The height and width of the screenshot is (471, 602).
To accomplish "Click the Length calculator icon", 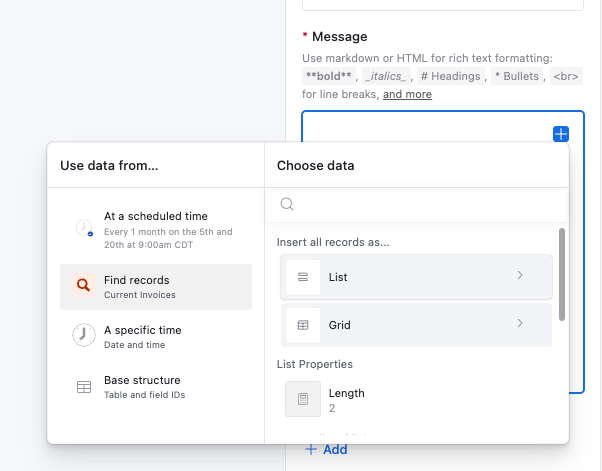I will [x=303, y=399].
